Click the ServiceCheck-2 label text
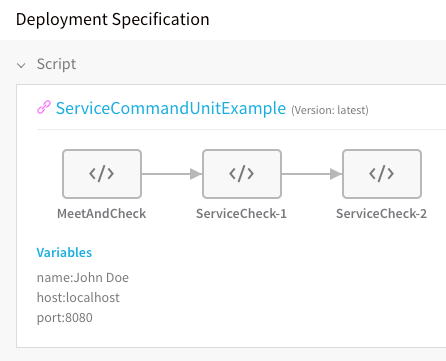The height and width of the screenshot is (361, 446). click(381, 214)
